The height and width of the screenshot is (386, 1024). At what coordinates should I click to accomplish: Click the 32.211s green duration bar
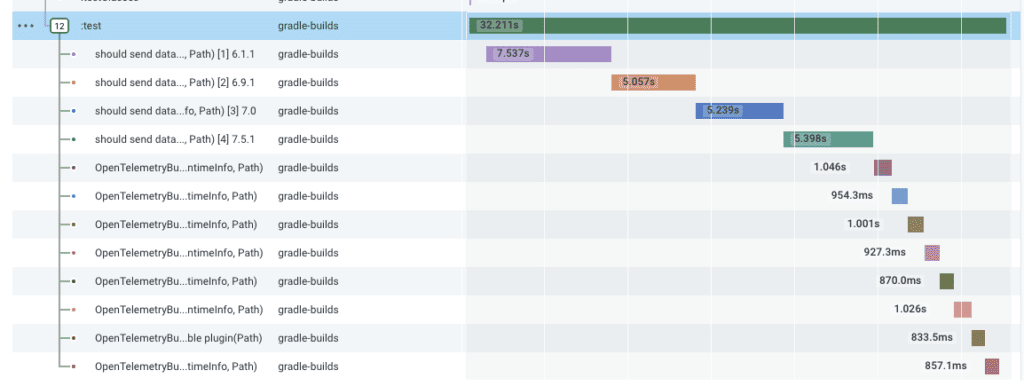737,25
